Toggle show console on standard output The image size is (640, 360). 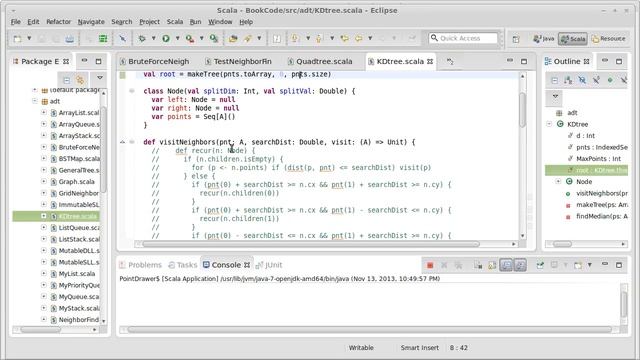tap(506, 265)
